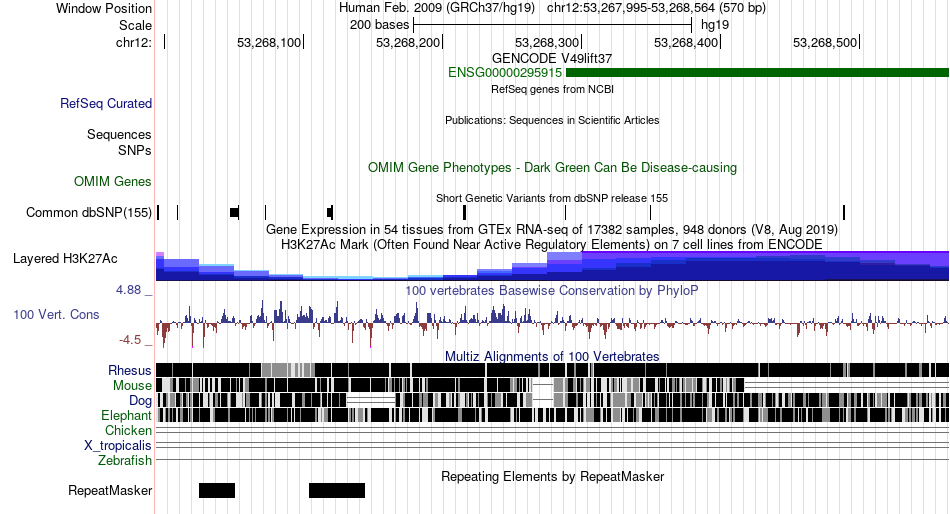Select the Zebrafish species label
Image resolution: width=950 pixels, height=514 pixels.
click(x=125, y=461)
